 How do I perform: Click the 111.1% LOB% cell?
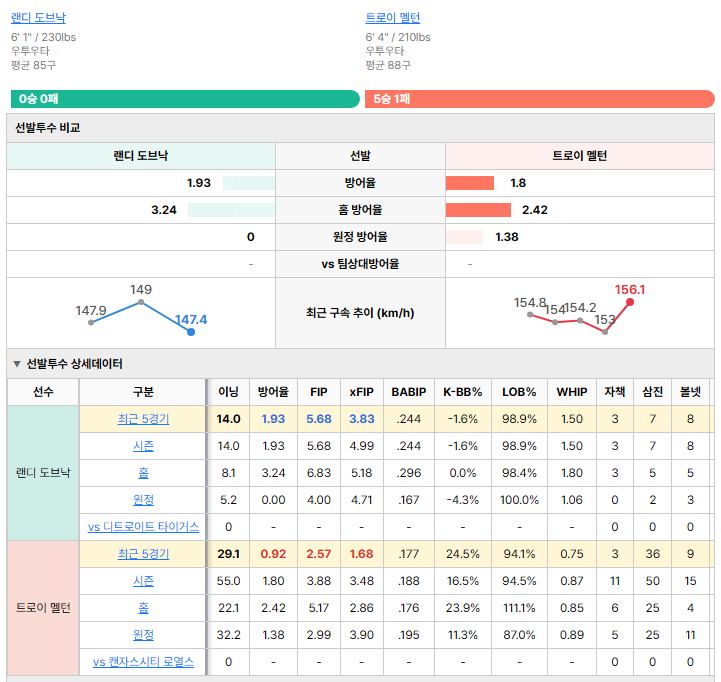point(519,608)
